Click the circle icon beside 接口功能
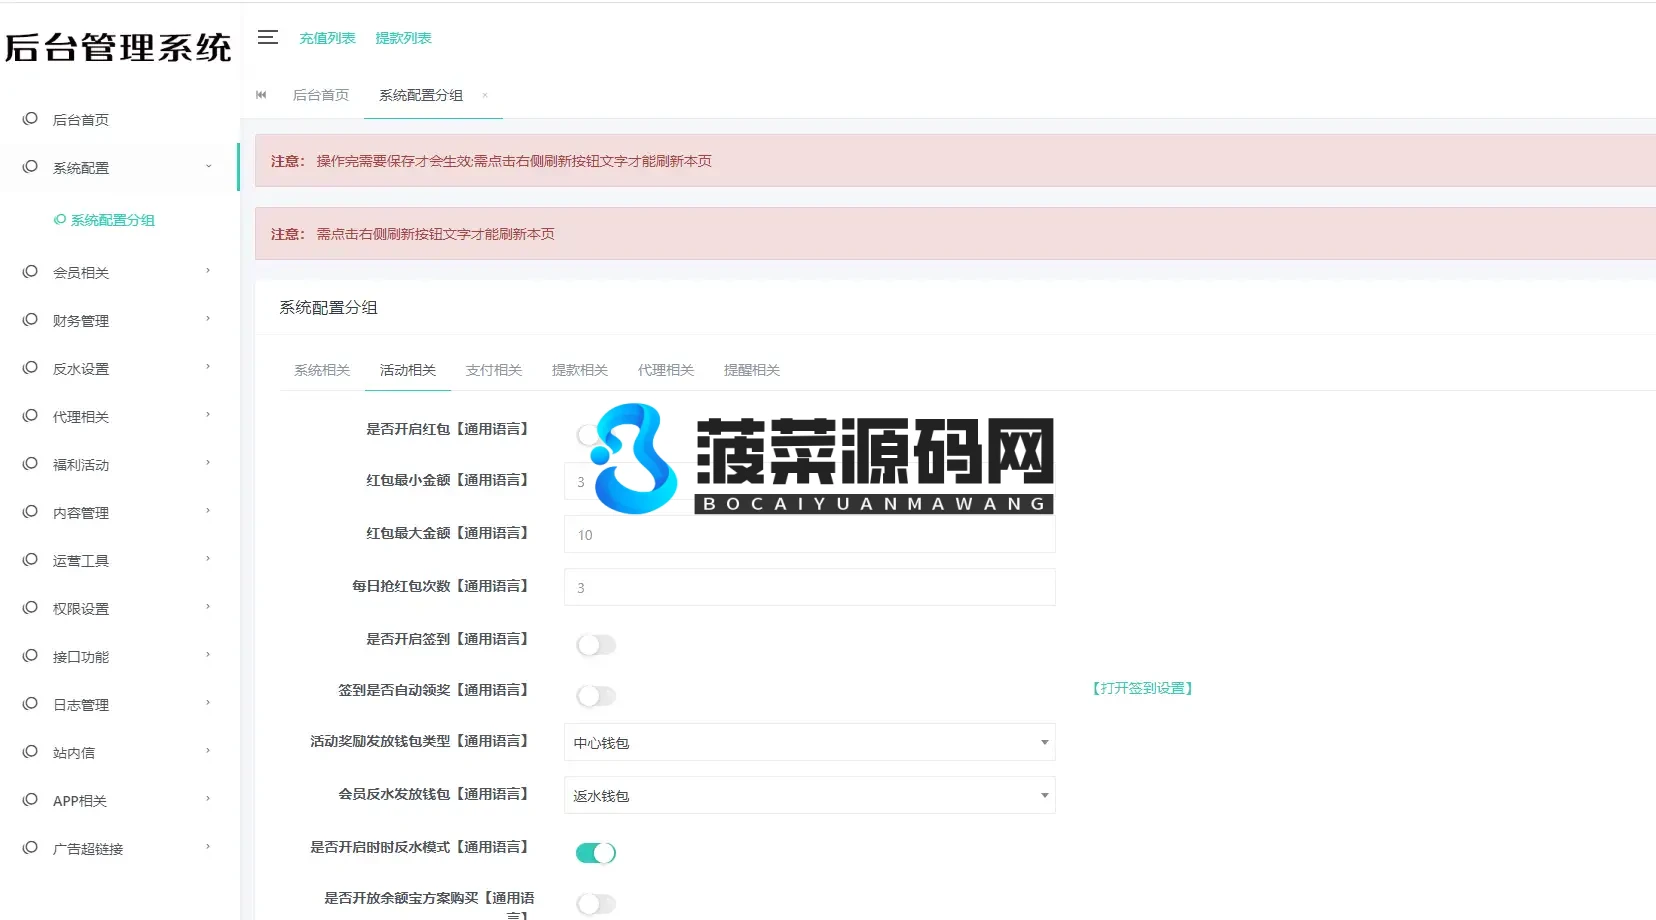The height and width of the screenshot is (920, 1656). pos(30,655)
